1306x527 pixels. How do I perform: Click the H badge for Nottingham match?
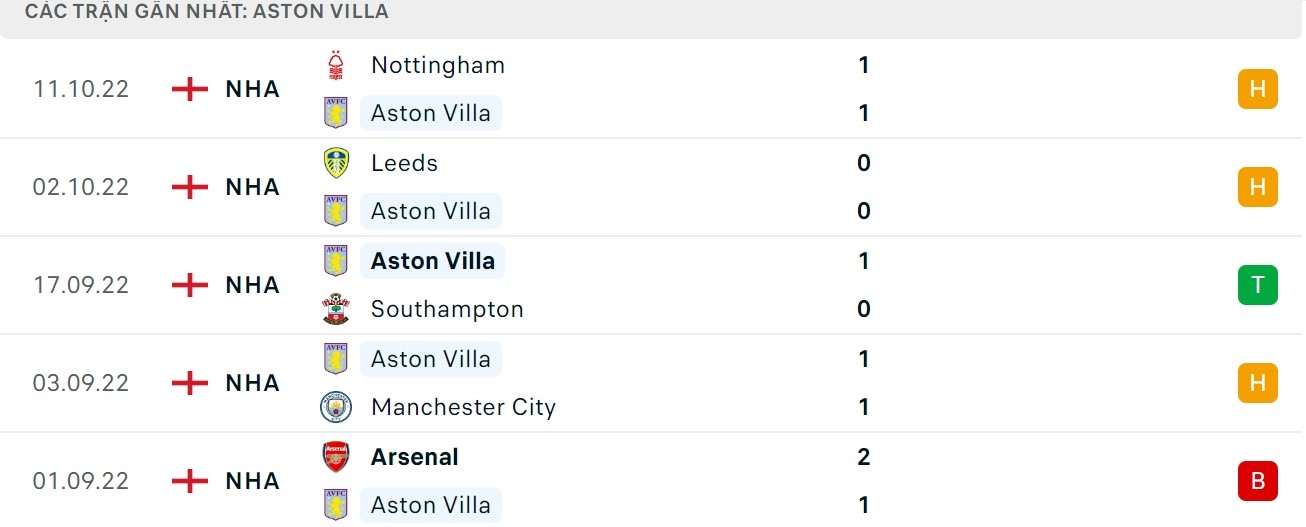coord(1257,89)
